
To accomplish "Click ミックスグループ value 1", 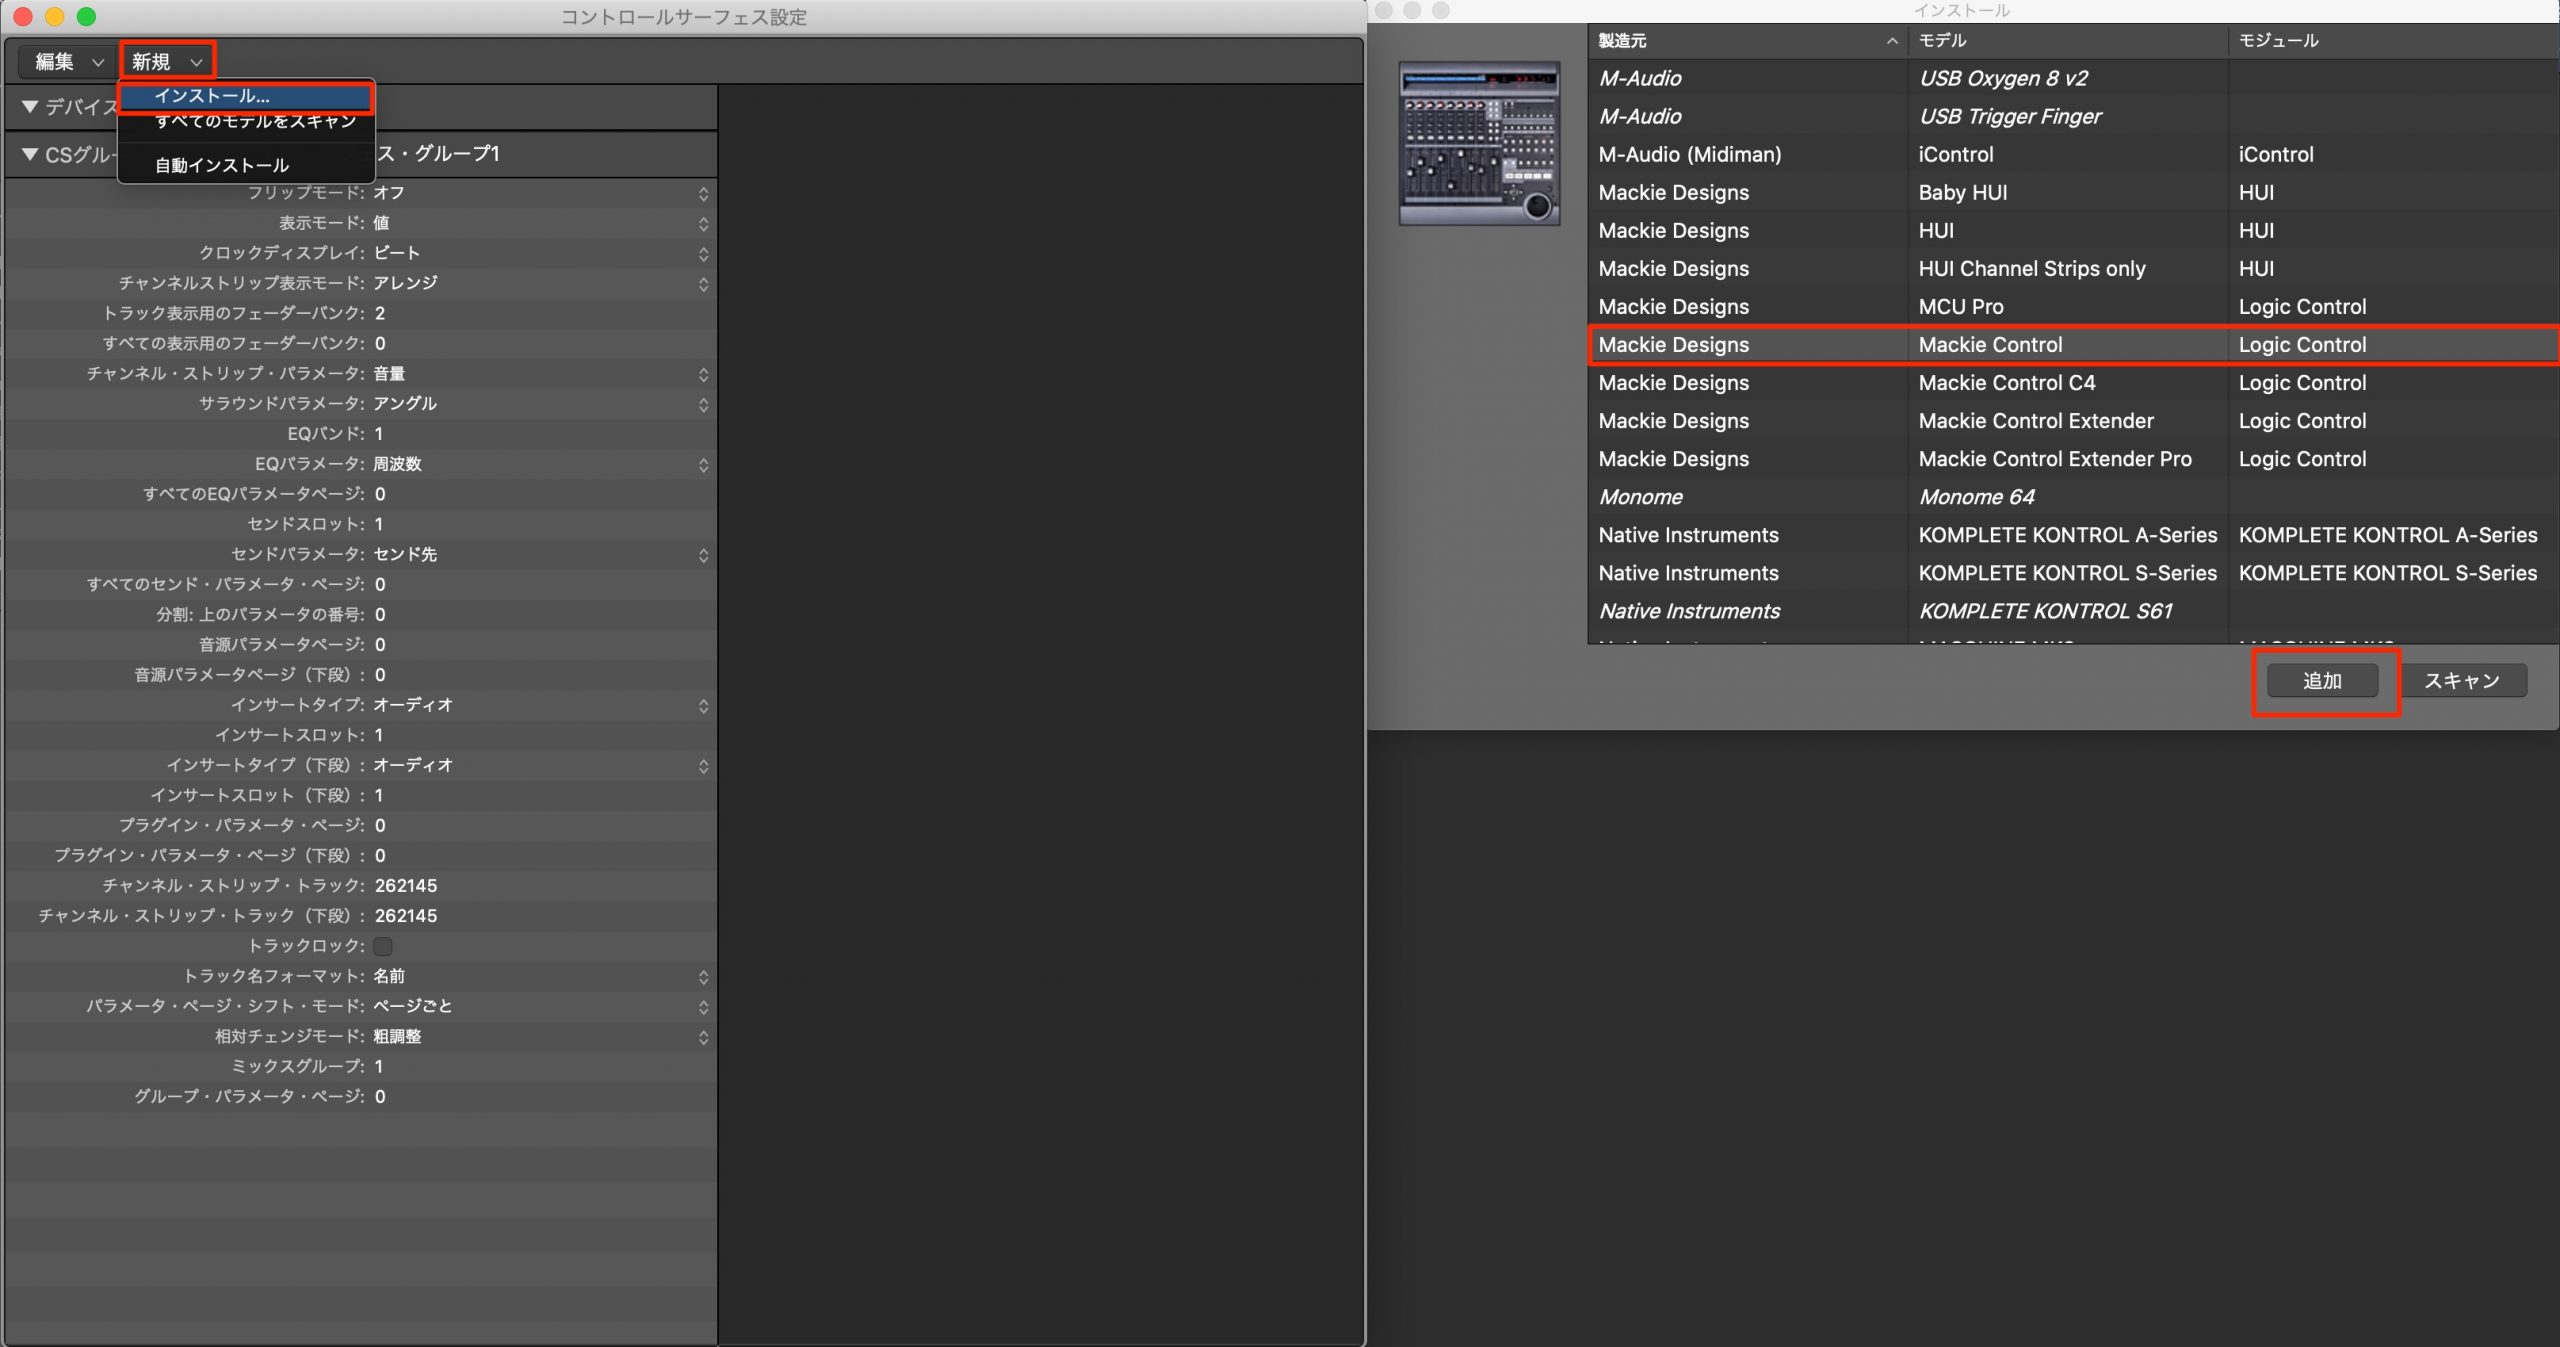I will (x=379, y=1067).
